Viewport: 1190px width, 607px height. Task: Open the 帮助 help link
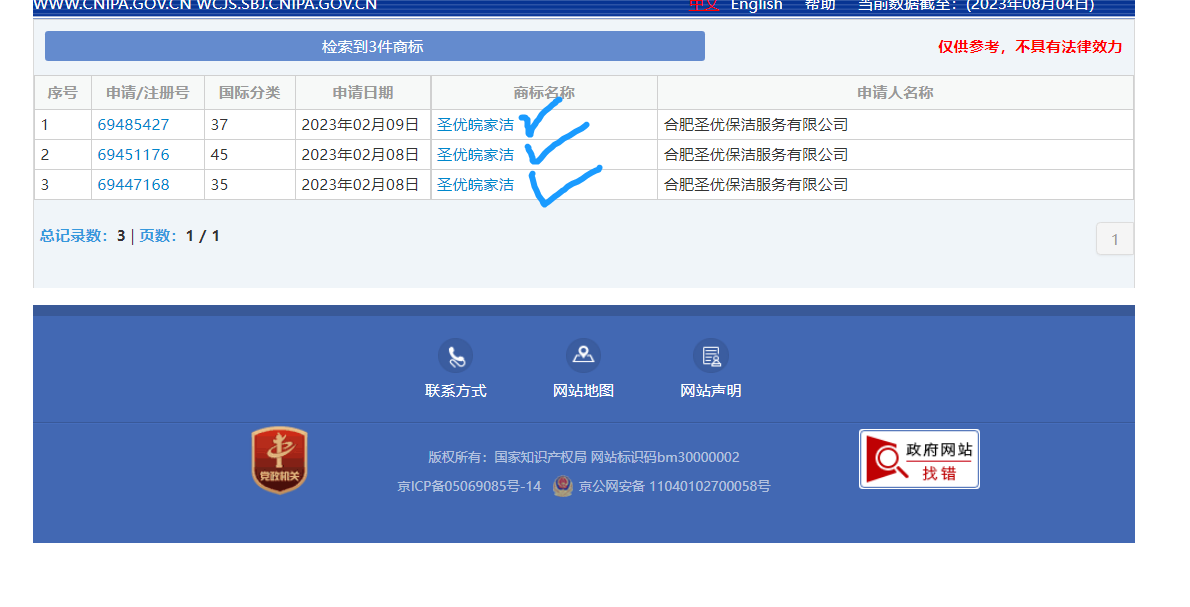click(820, 5)
